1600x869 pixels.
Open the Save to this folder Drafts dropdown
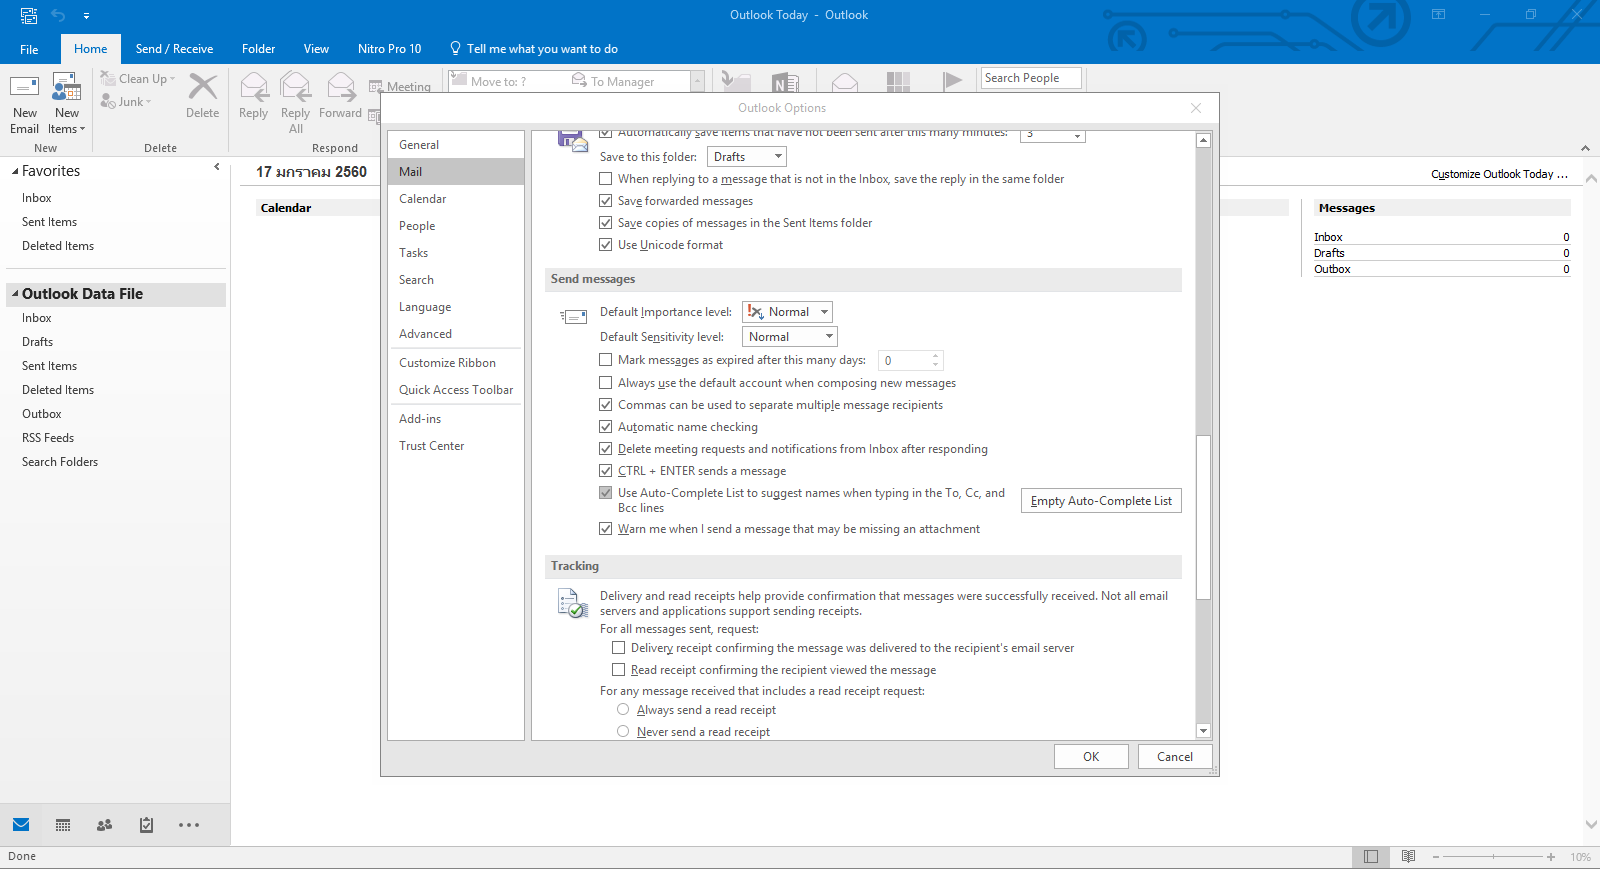[747, 157]
